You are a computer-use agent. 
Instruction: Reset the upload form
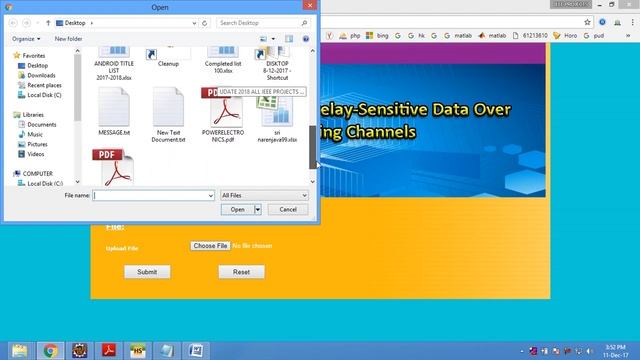tap(241, 272)
